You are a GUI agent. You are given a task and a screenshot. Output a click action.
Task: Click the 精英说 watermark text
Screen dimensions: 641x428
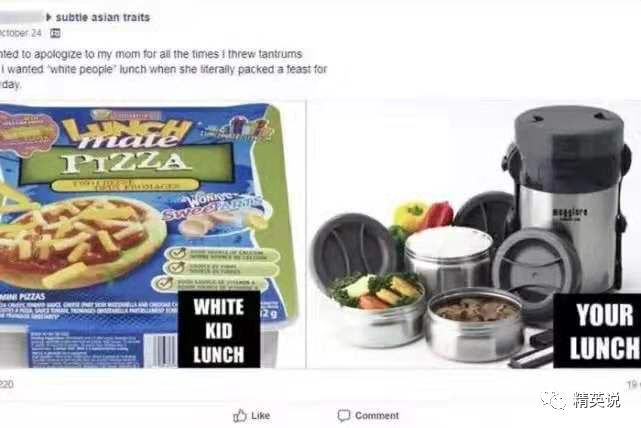coord(596,400)
